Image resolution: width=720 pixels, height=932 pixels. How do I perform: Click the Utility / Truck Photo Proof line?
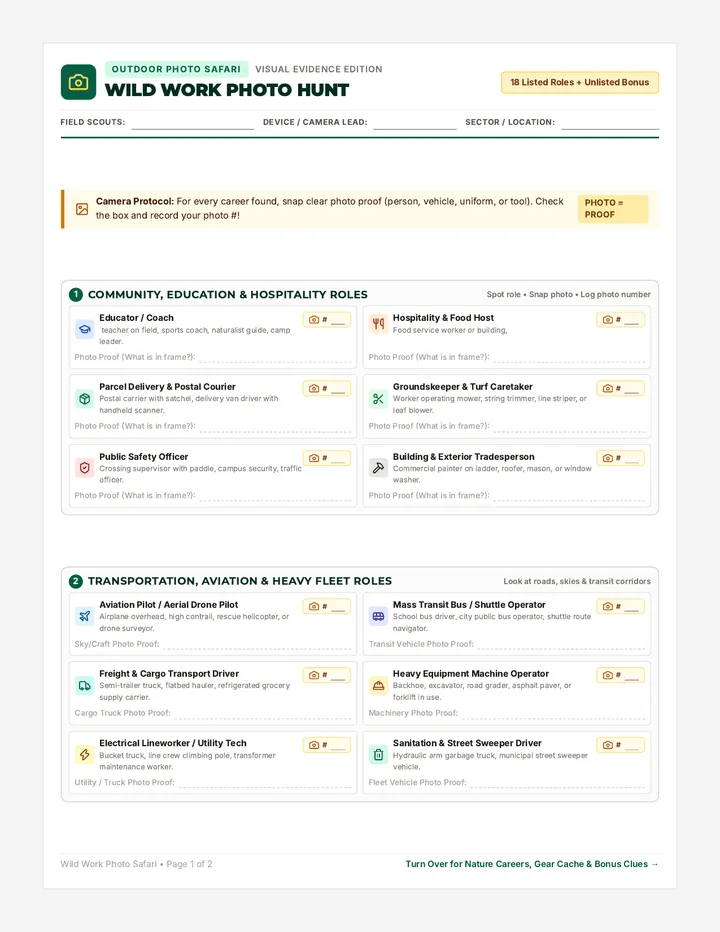click(265, 783)
